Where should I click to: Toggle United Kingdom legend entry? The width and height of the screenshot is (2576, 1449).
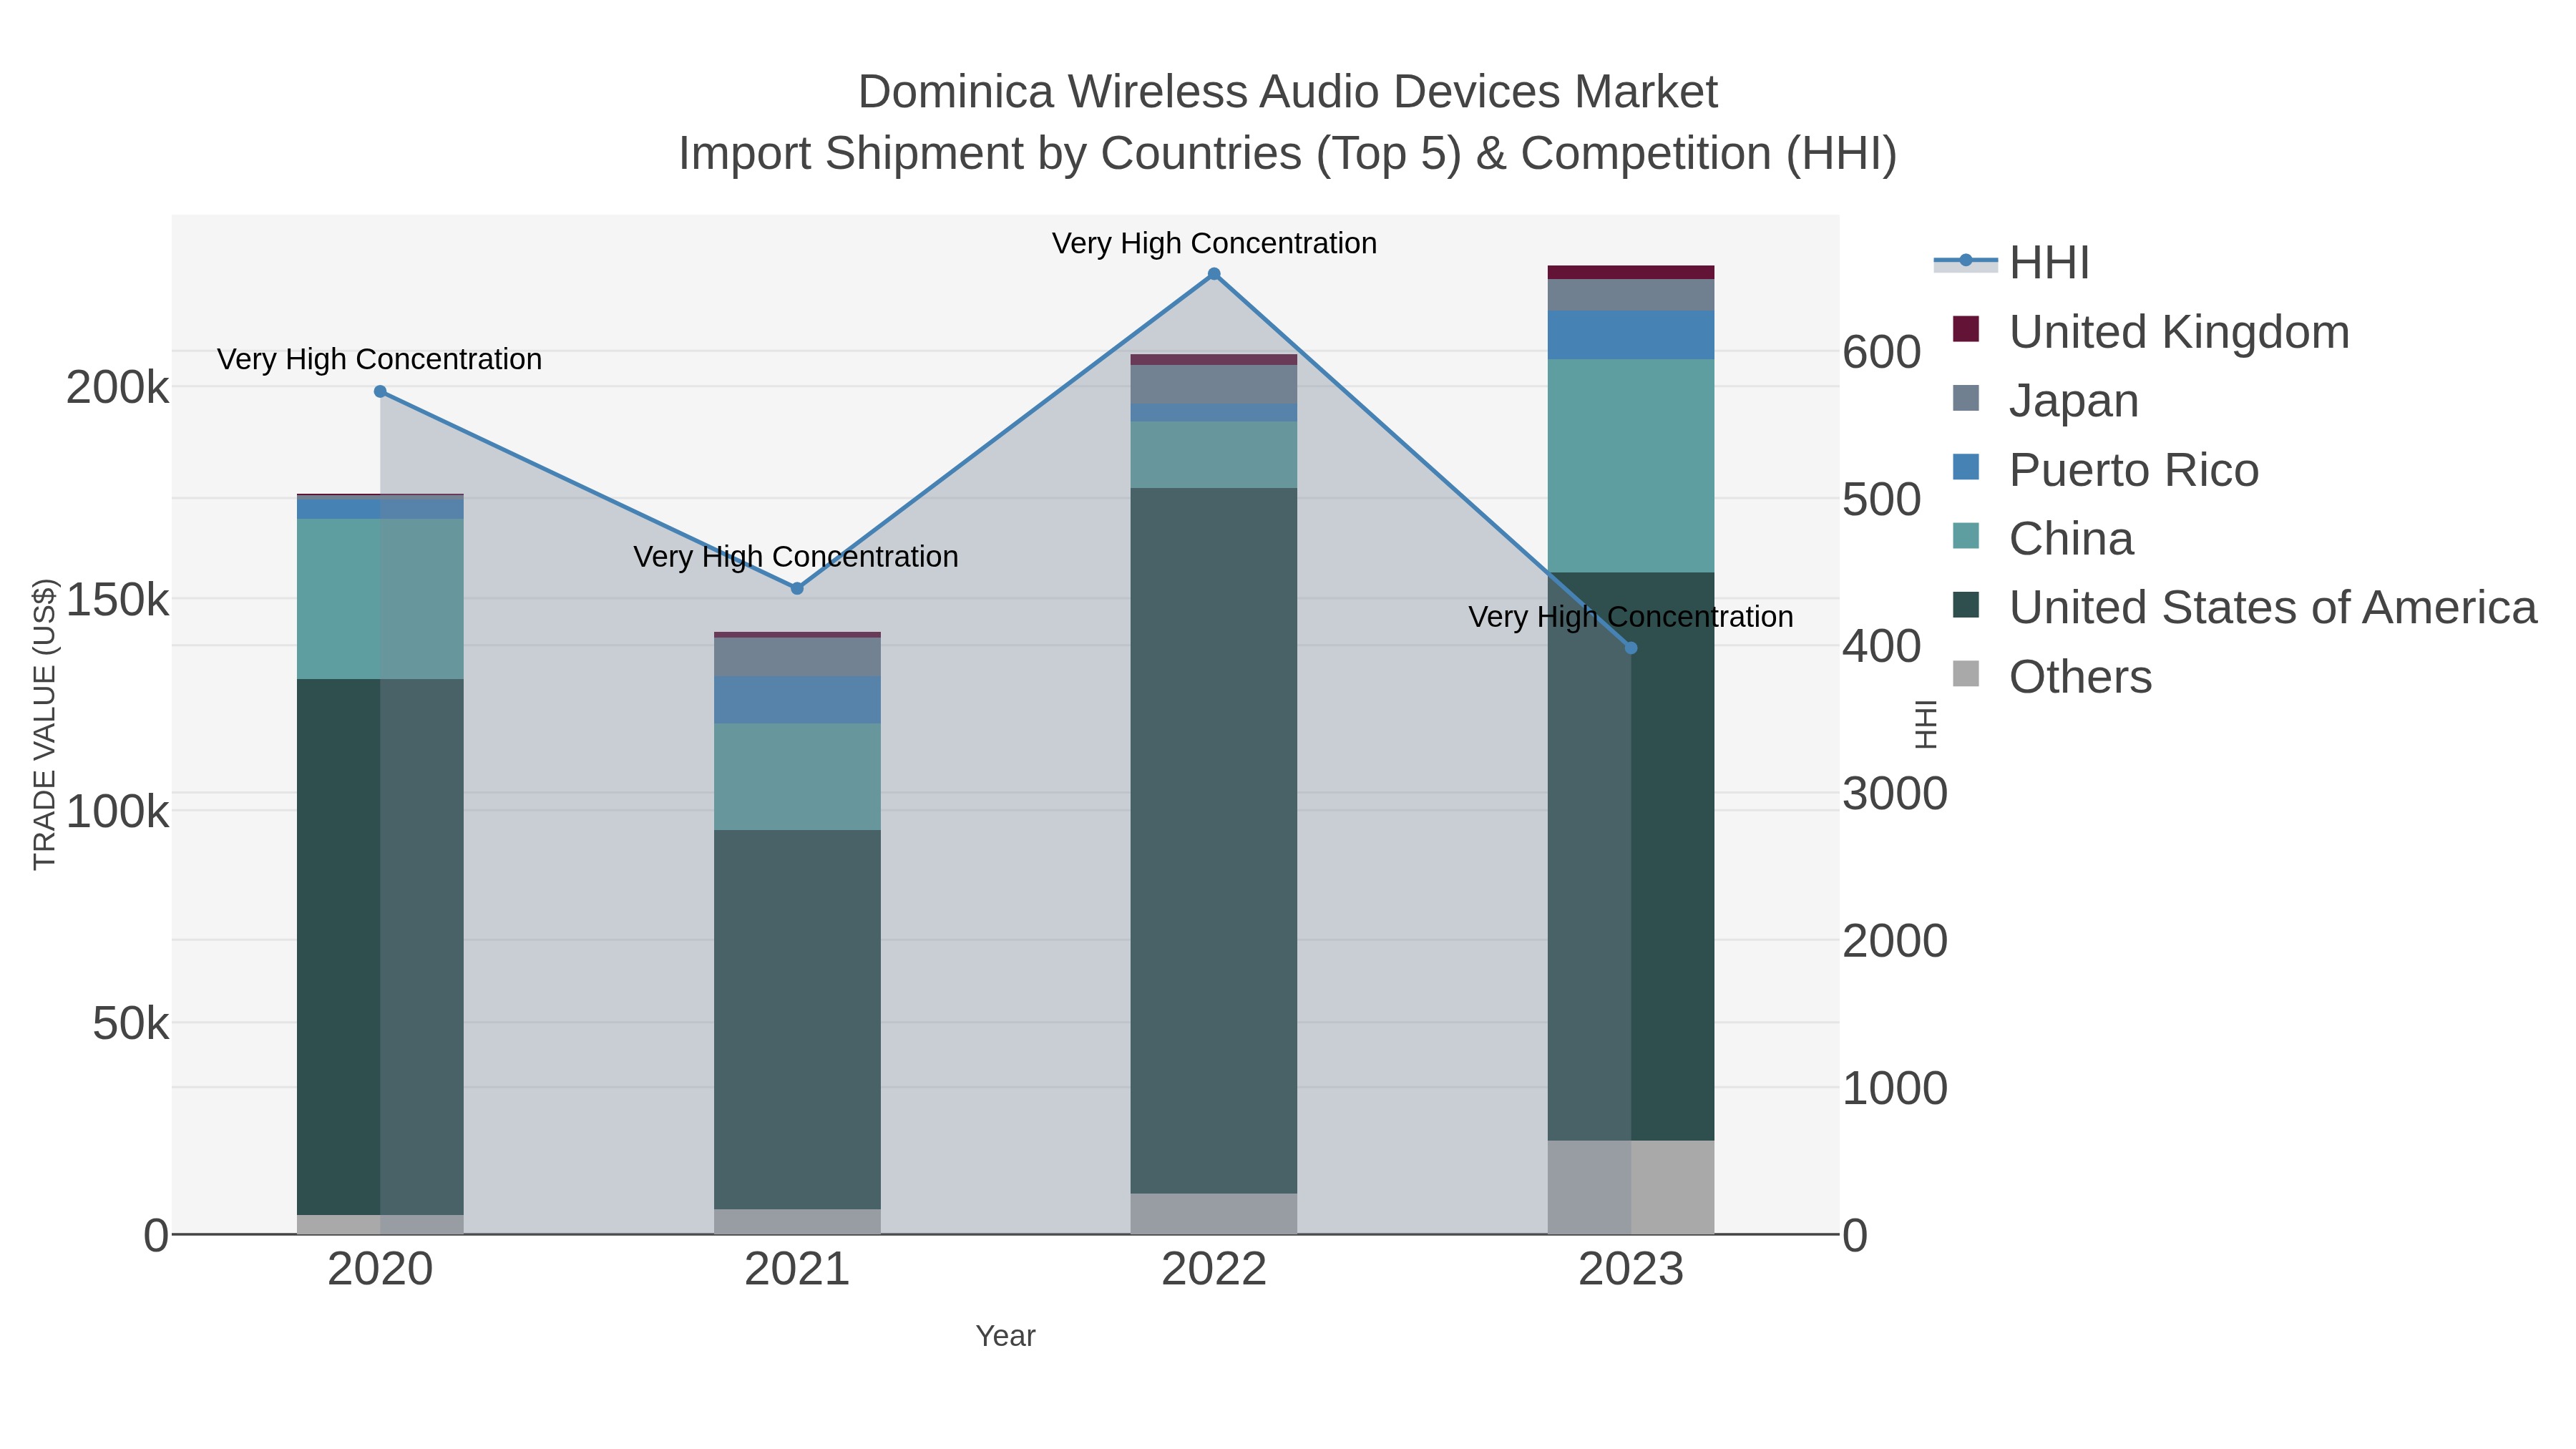[x=2150, y=332]
